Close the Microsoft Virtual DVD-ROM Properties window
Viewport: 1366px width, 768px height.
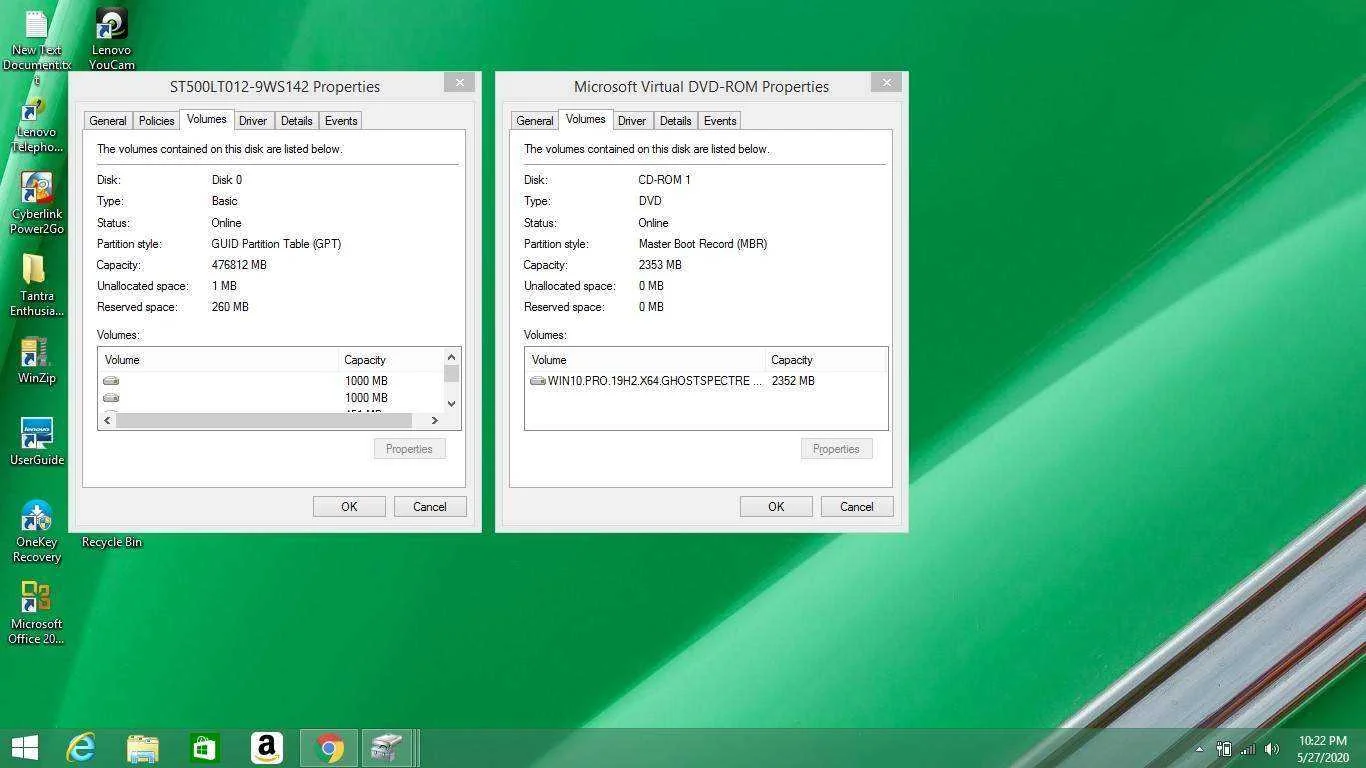tap(887, 83)
